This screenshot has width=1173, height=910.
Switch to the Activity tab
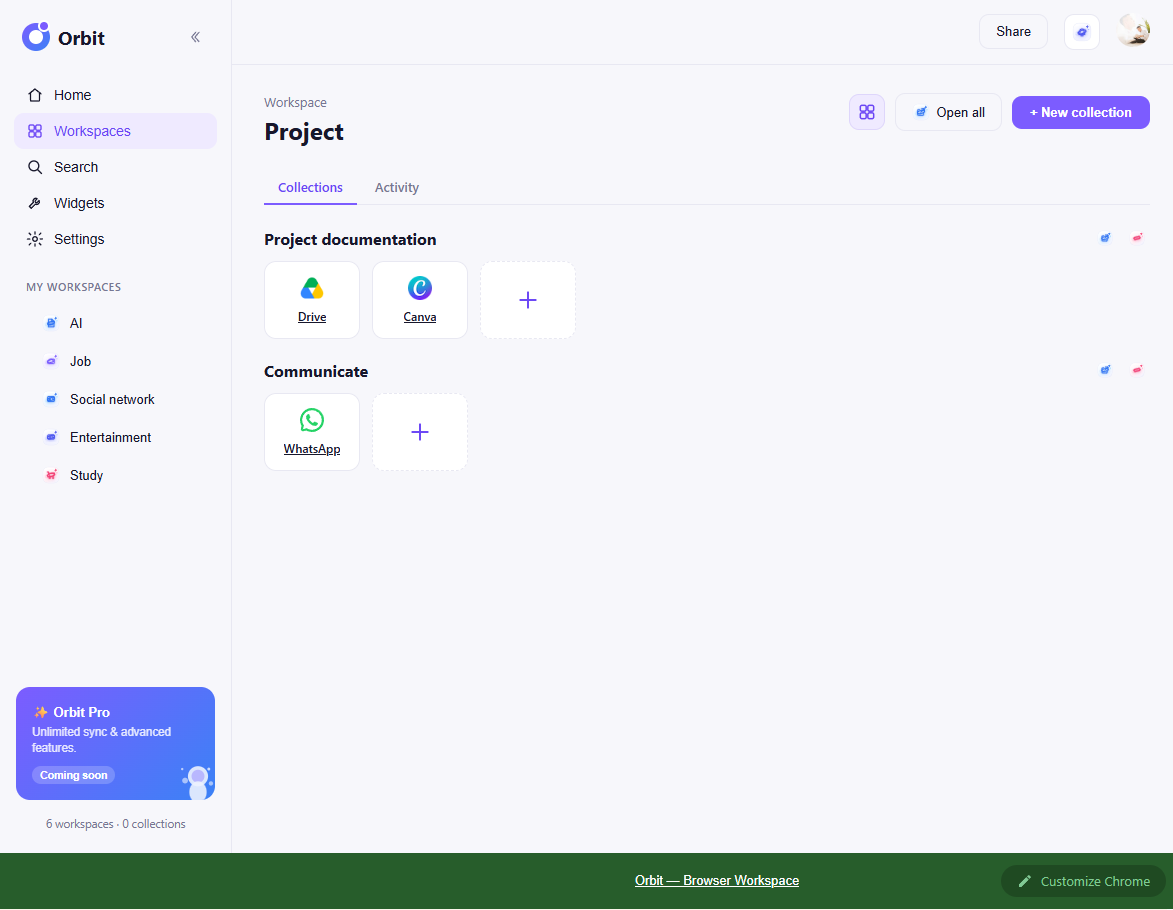click(x=396, y=188)
